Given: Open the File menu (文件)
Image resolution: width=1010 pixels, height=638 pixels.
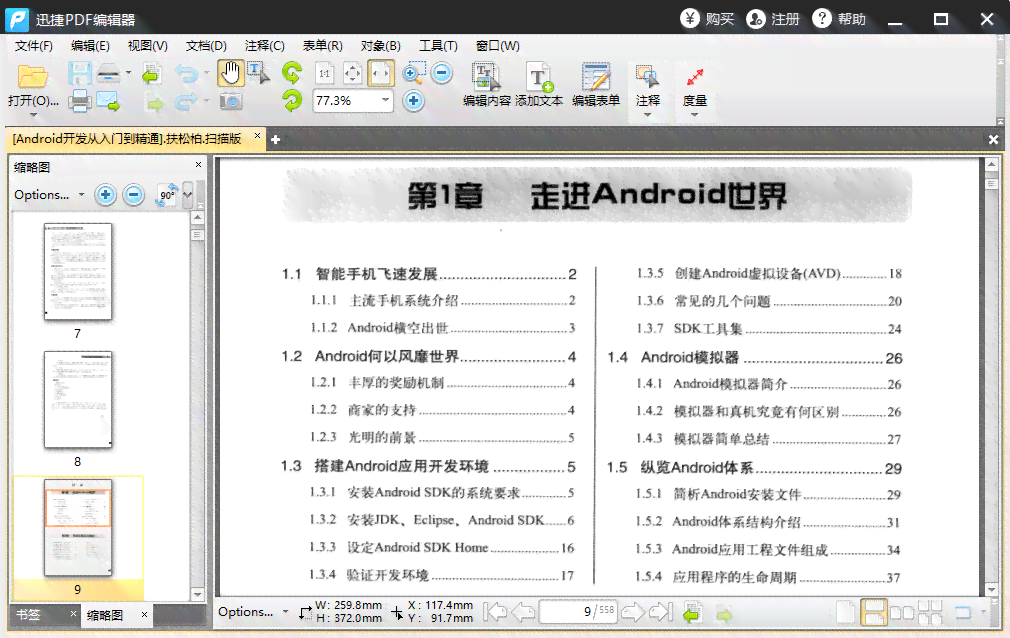Looking at the screenshot, I should 33,46.
